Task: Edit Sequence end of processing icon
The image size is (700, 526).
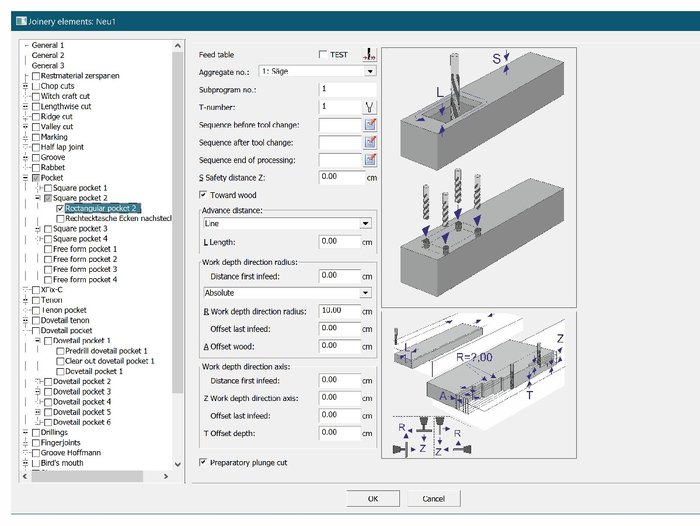Action: click(370, 160)
